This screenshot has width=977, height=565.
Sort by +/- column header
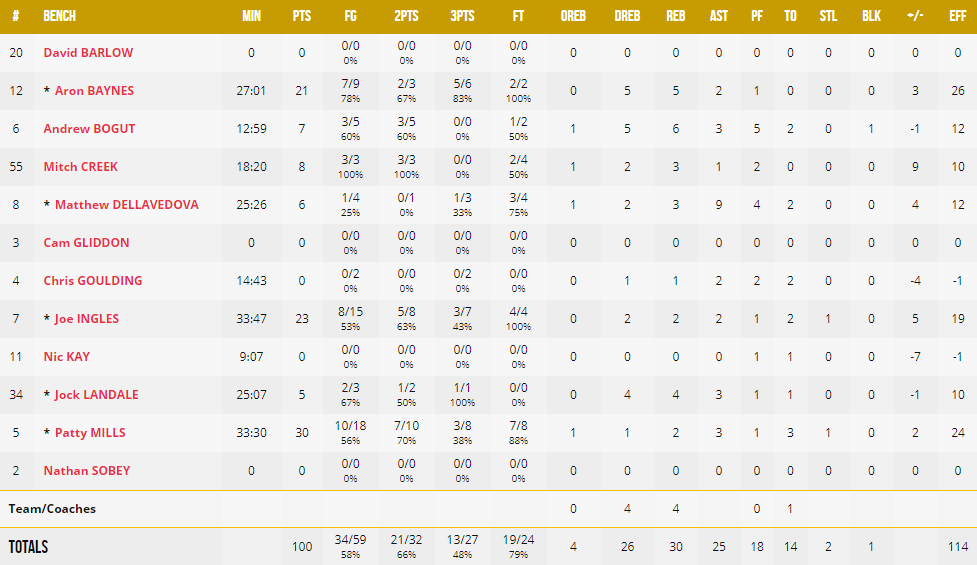tap(915, 16)
